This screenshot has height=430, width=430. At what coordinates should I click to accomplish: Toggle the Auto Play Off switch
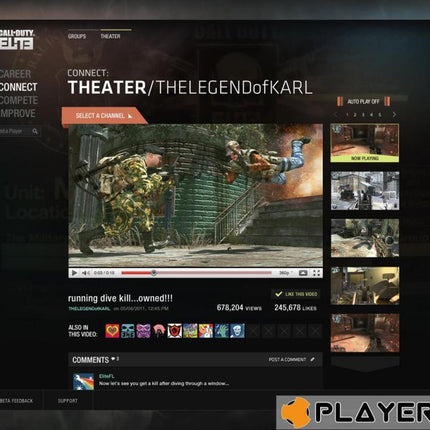tap(364, 102)
